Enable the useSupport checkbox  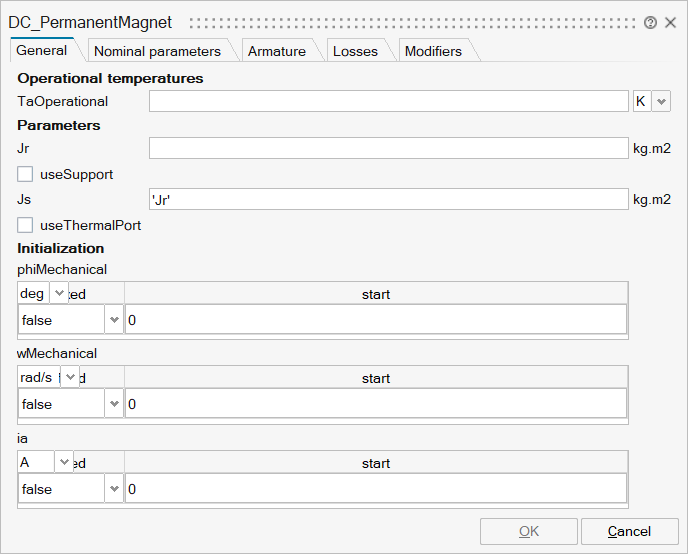pyautogui.click(x=25, y=174)
